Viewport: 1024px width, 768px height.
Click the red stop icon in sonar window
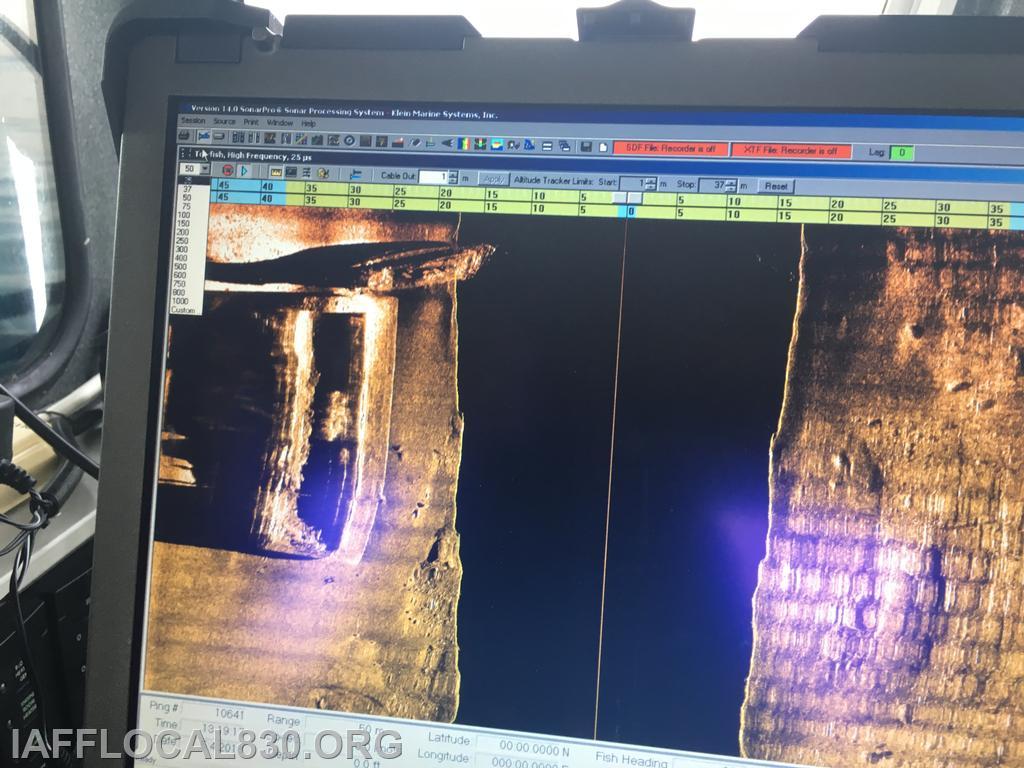(228, 170)
